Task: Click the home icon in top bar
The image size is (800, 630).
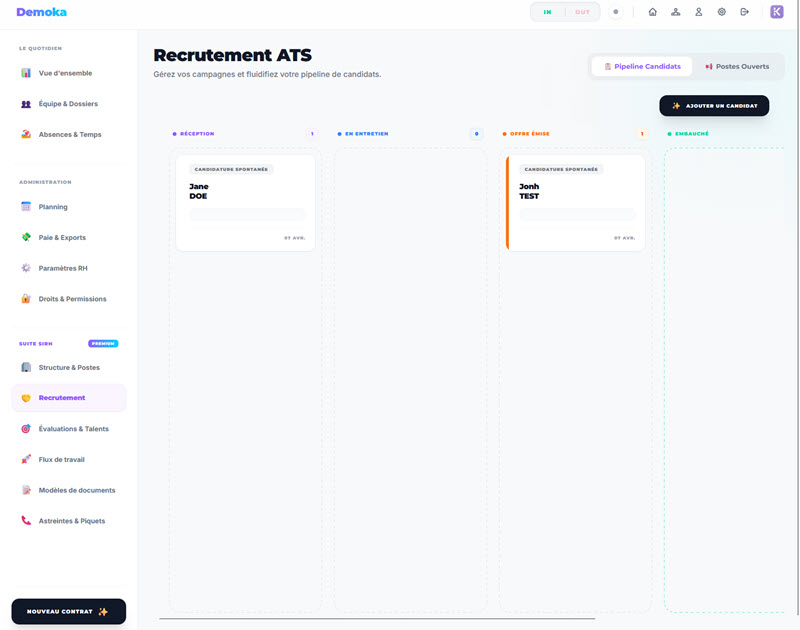Action: (x=652, y=11)
